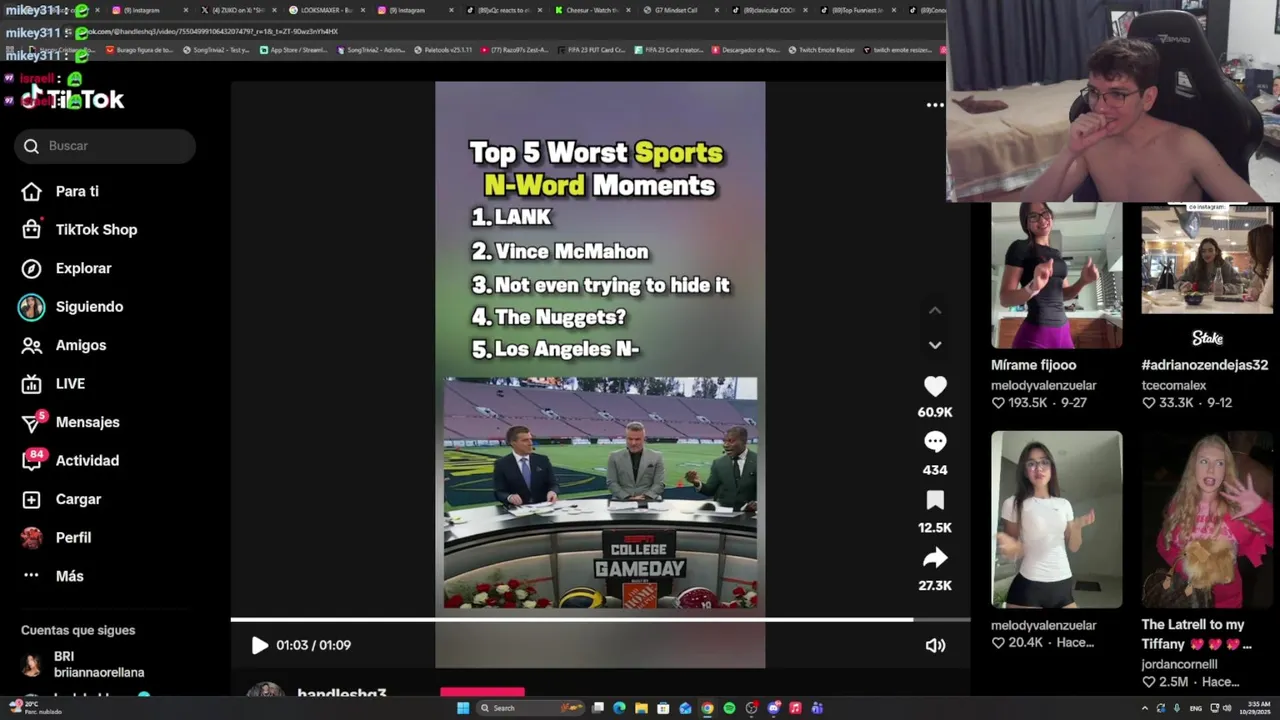Image resolution: width=1280 pixels, height=720 pixels.
Task: Click the TikTok logo
Action: point(72,98)
